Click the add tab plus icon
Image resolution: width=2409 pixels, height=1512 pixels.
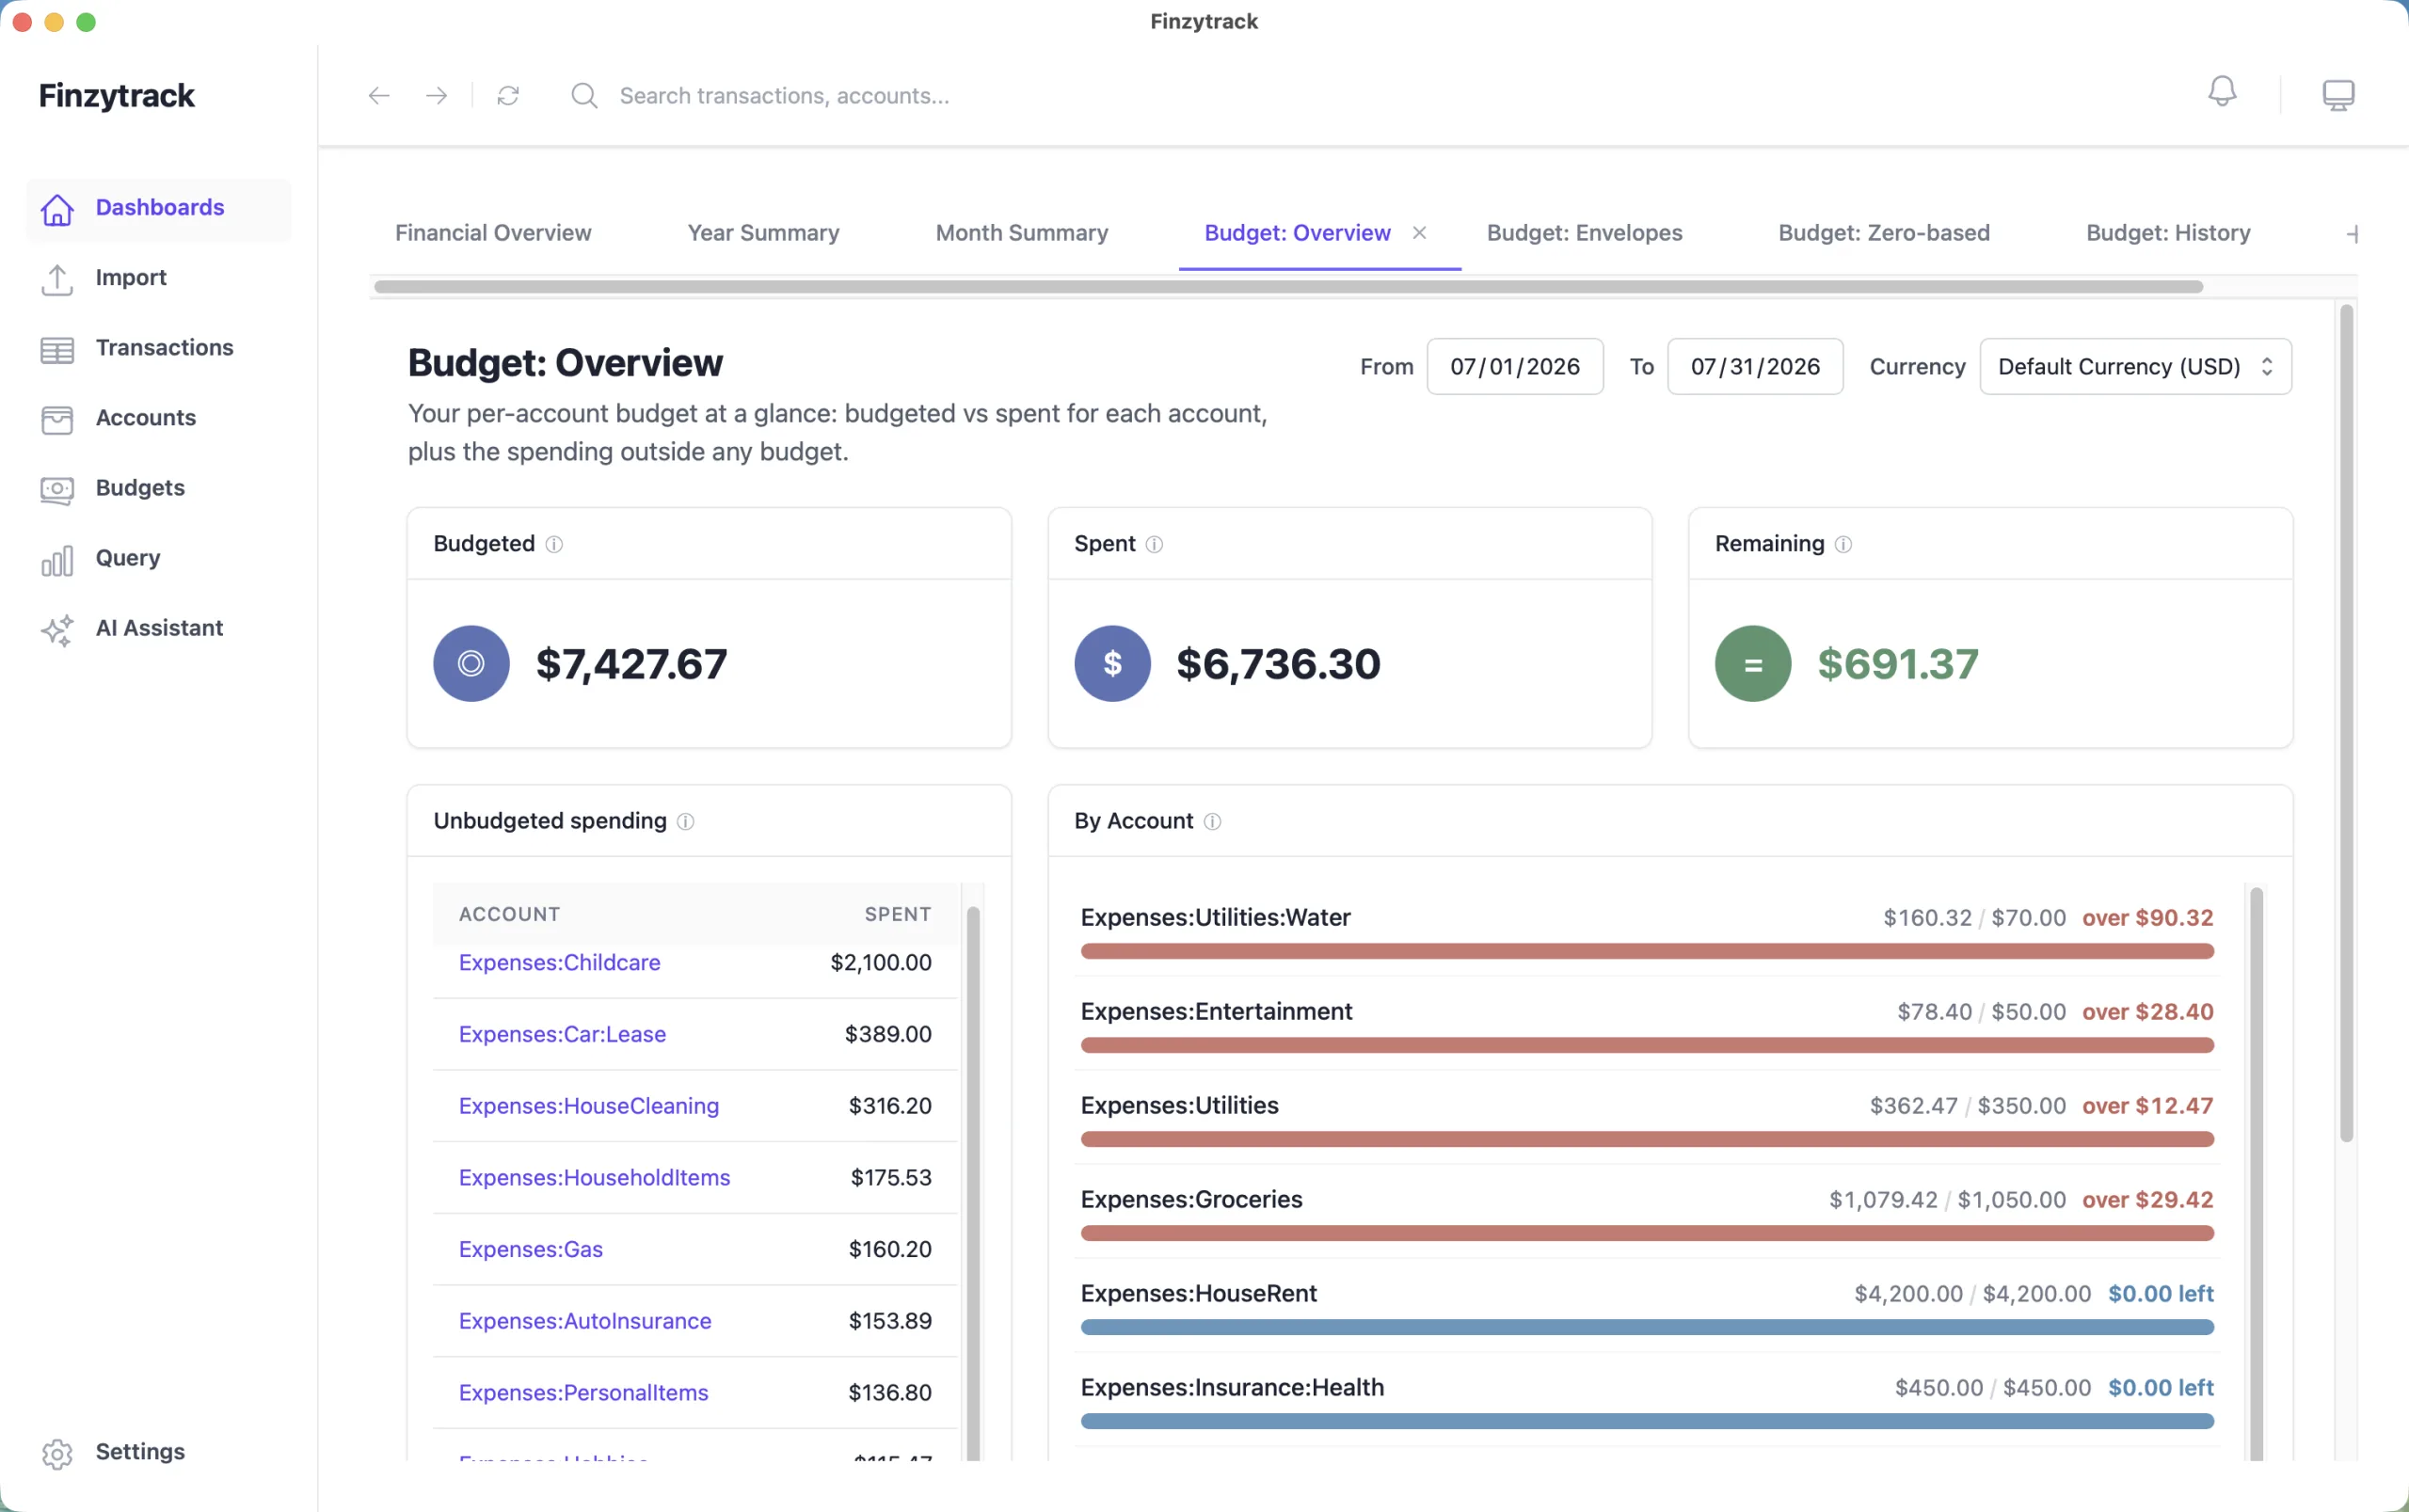(x=2351, y=233)
